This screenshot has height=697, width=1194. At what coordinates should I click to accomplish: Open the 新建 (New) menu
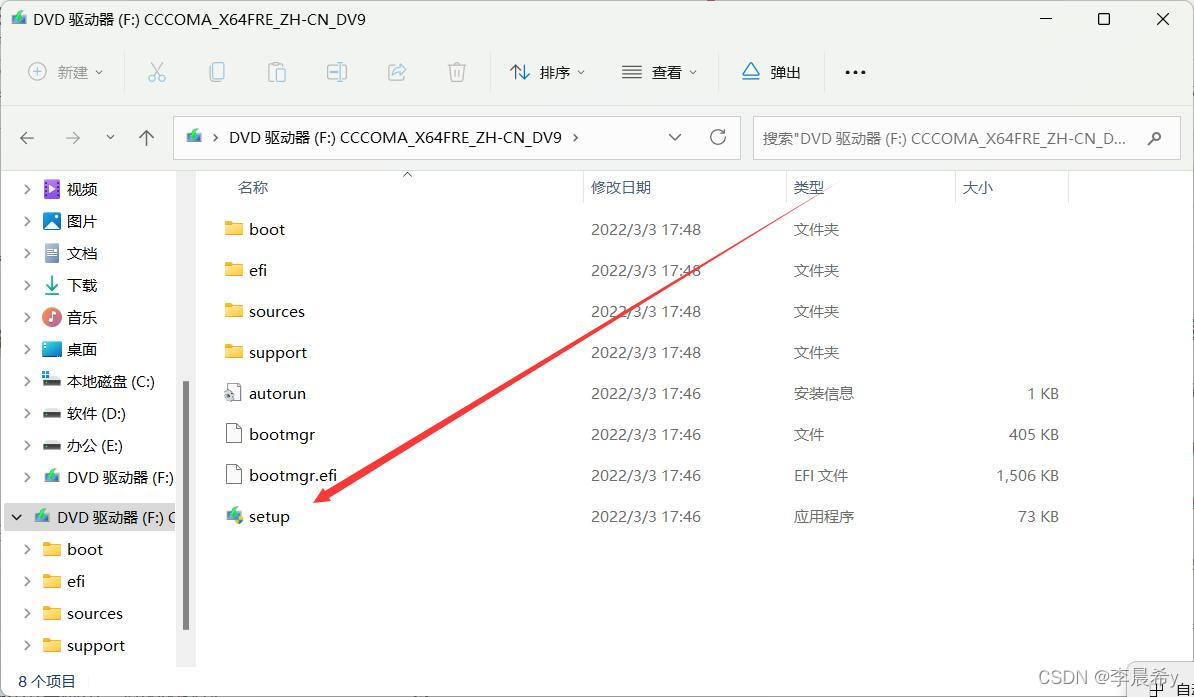click(65, 72)
